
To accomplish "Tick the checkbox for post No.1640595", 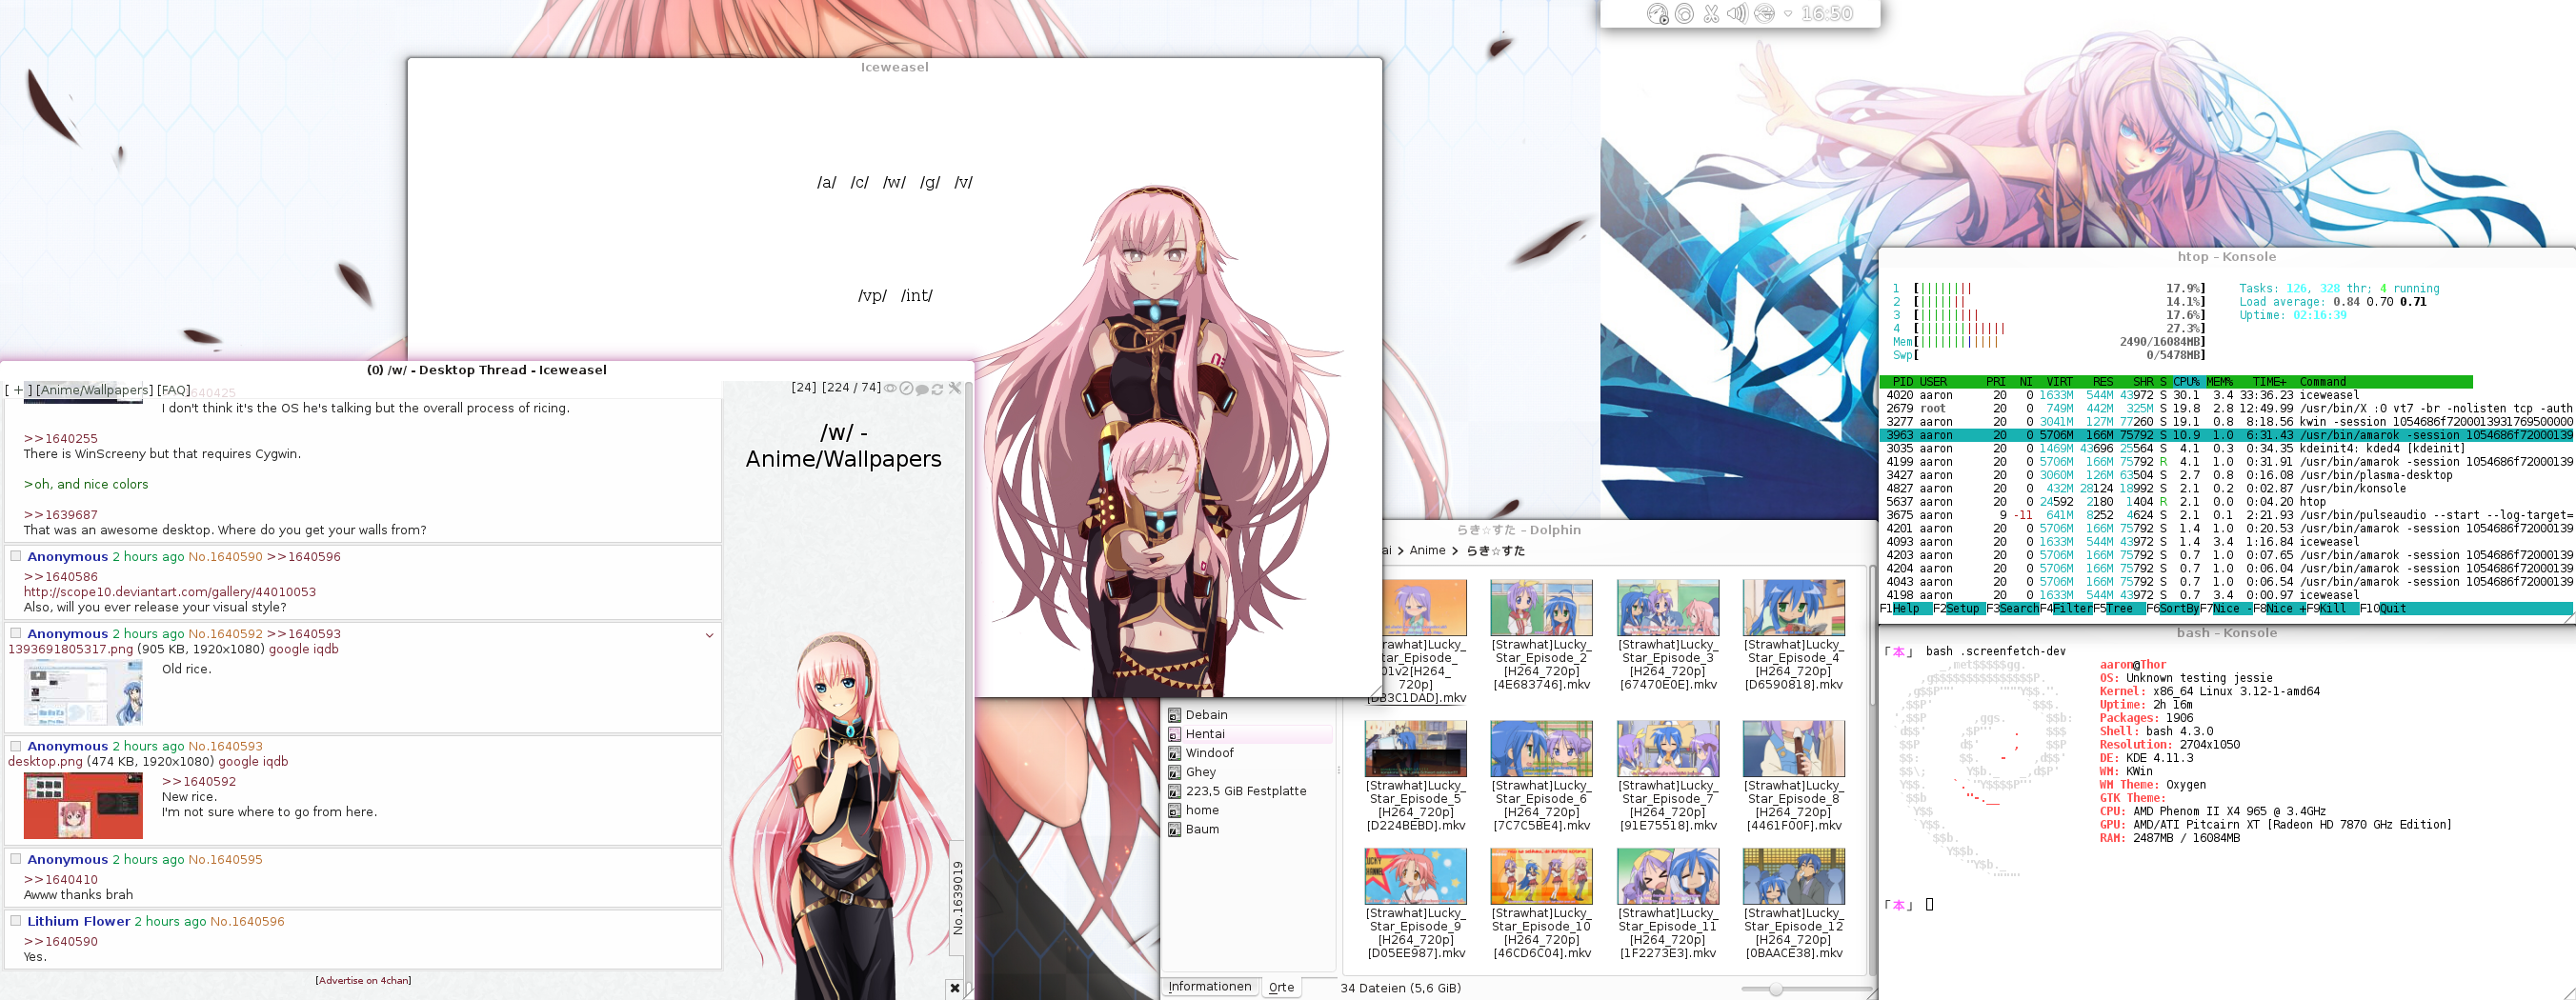I will coord(16,859).
